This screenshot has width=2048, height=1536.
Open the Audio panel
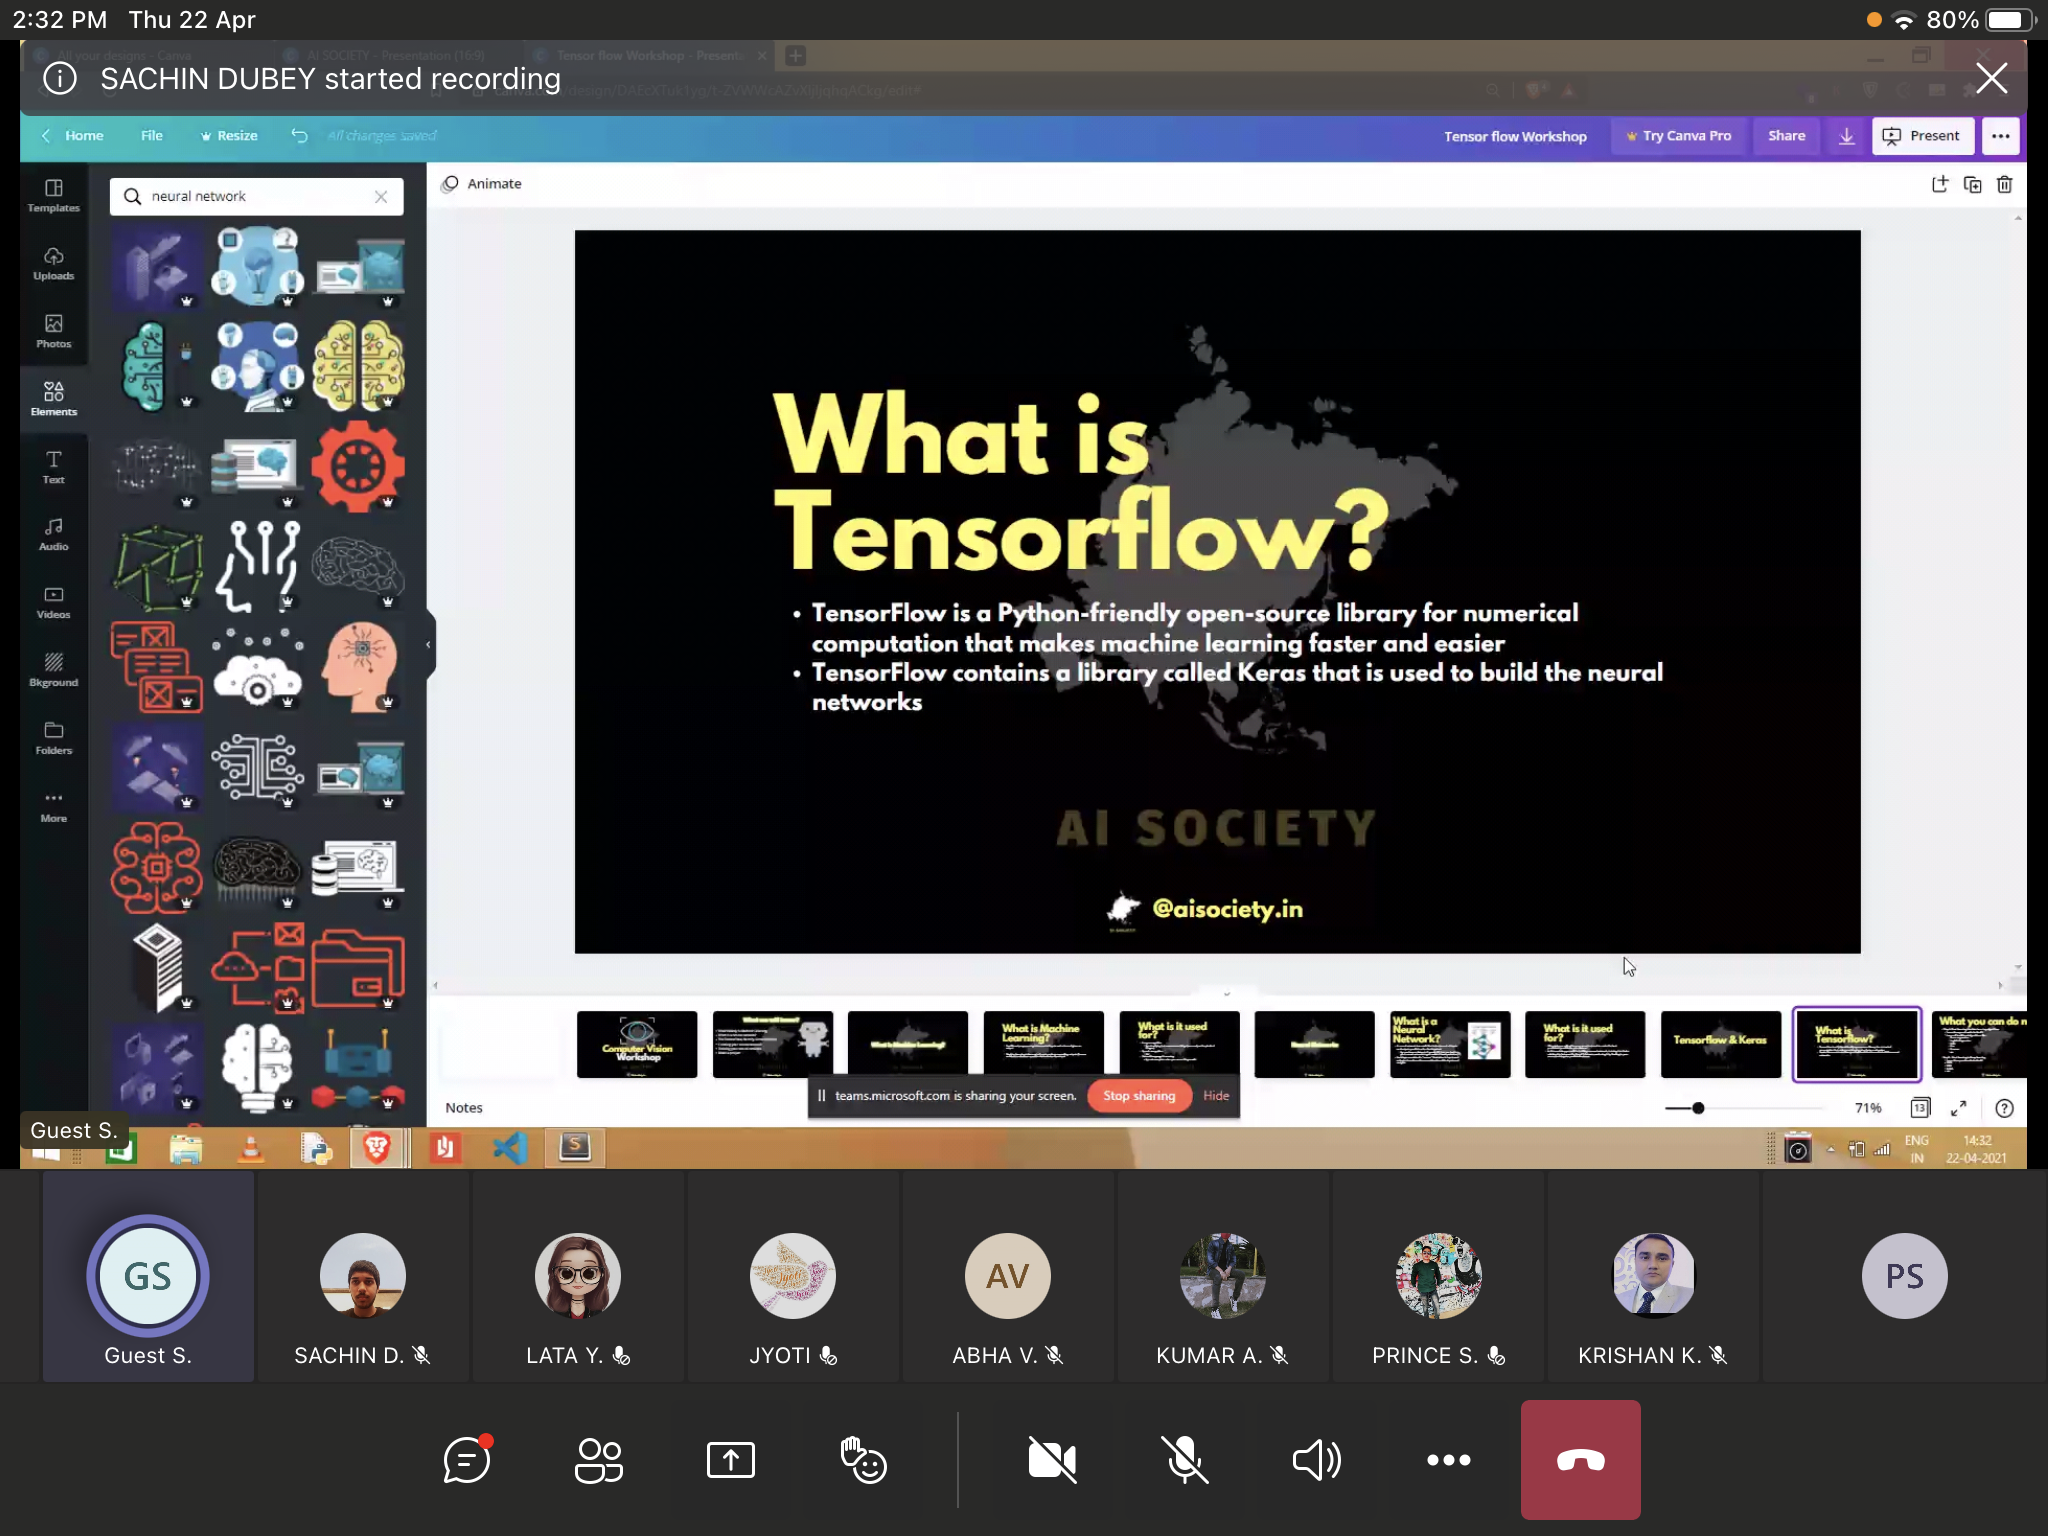pos(54,534)
